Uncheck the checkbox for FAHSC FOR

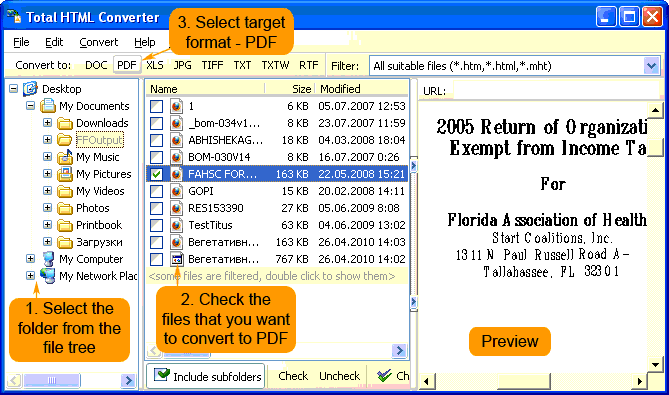[156, 174]
